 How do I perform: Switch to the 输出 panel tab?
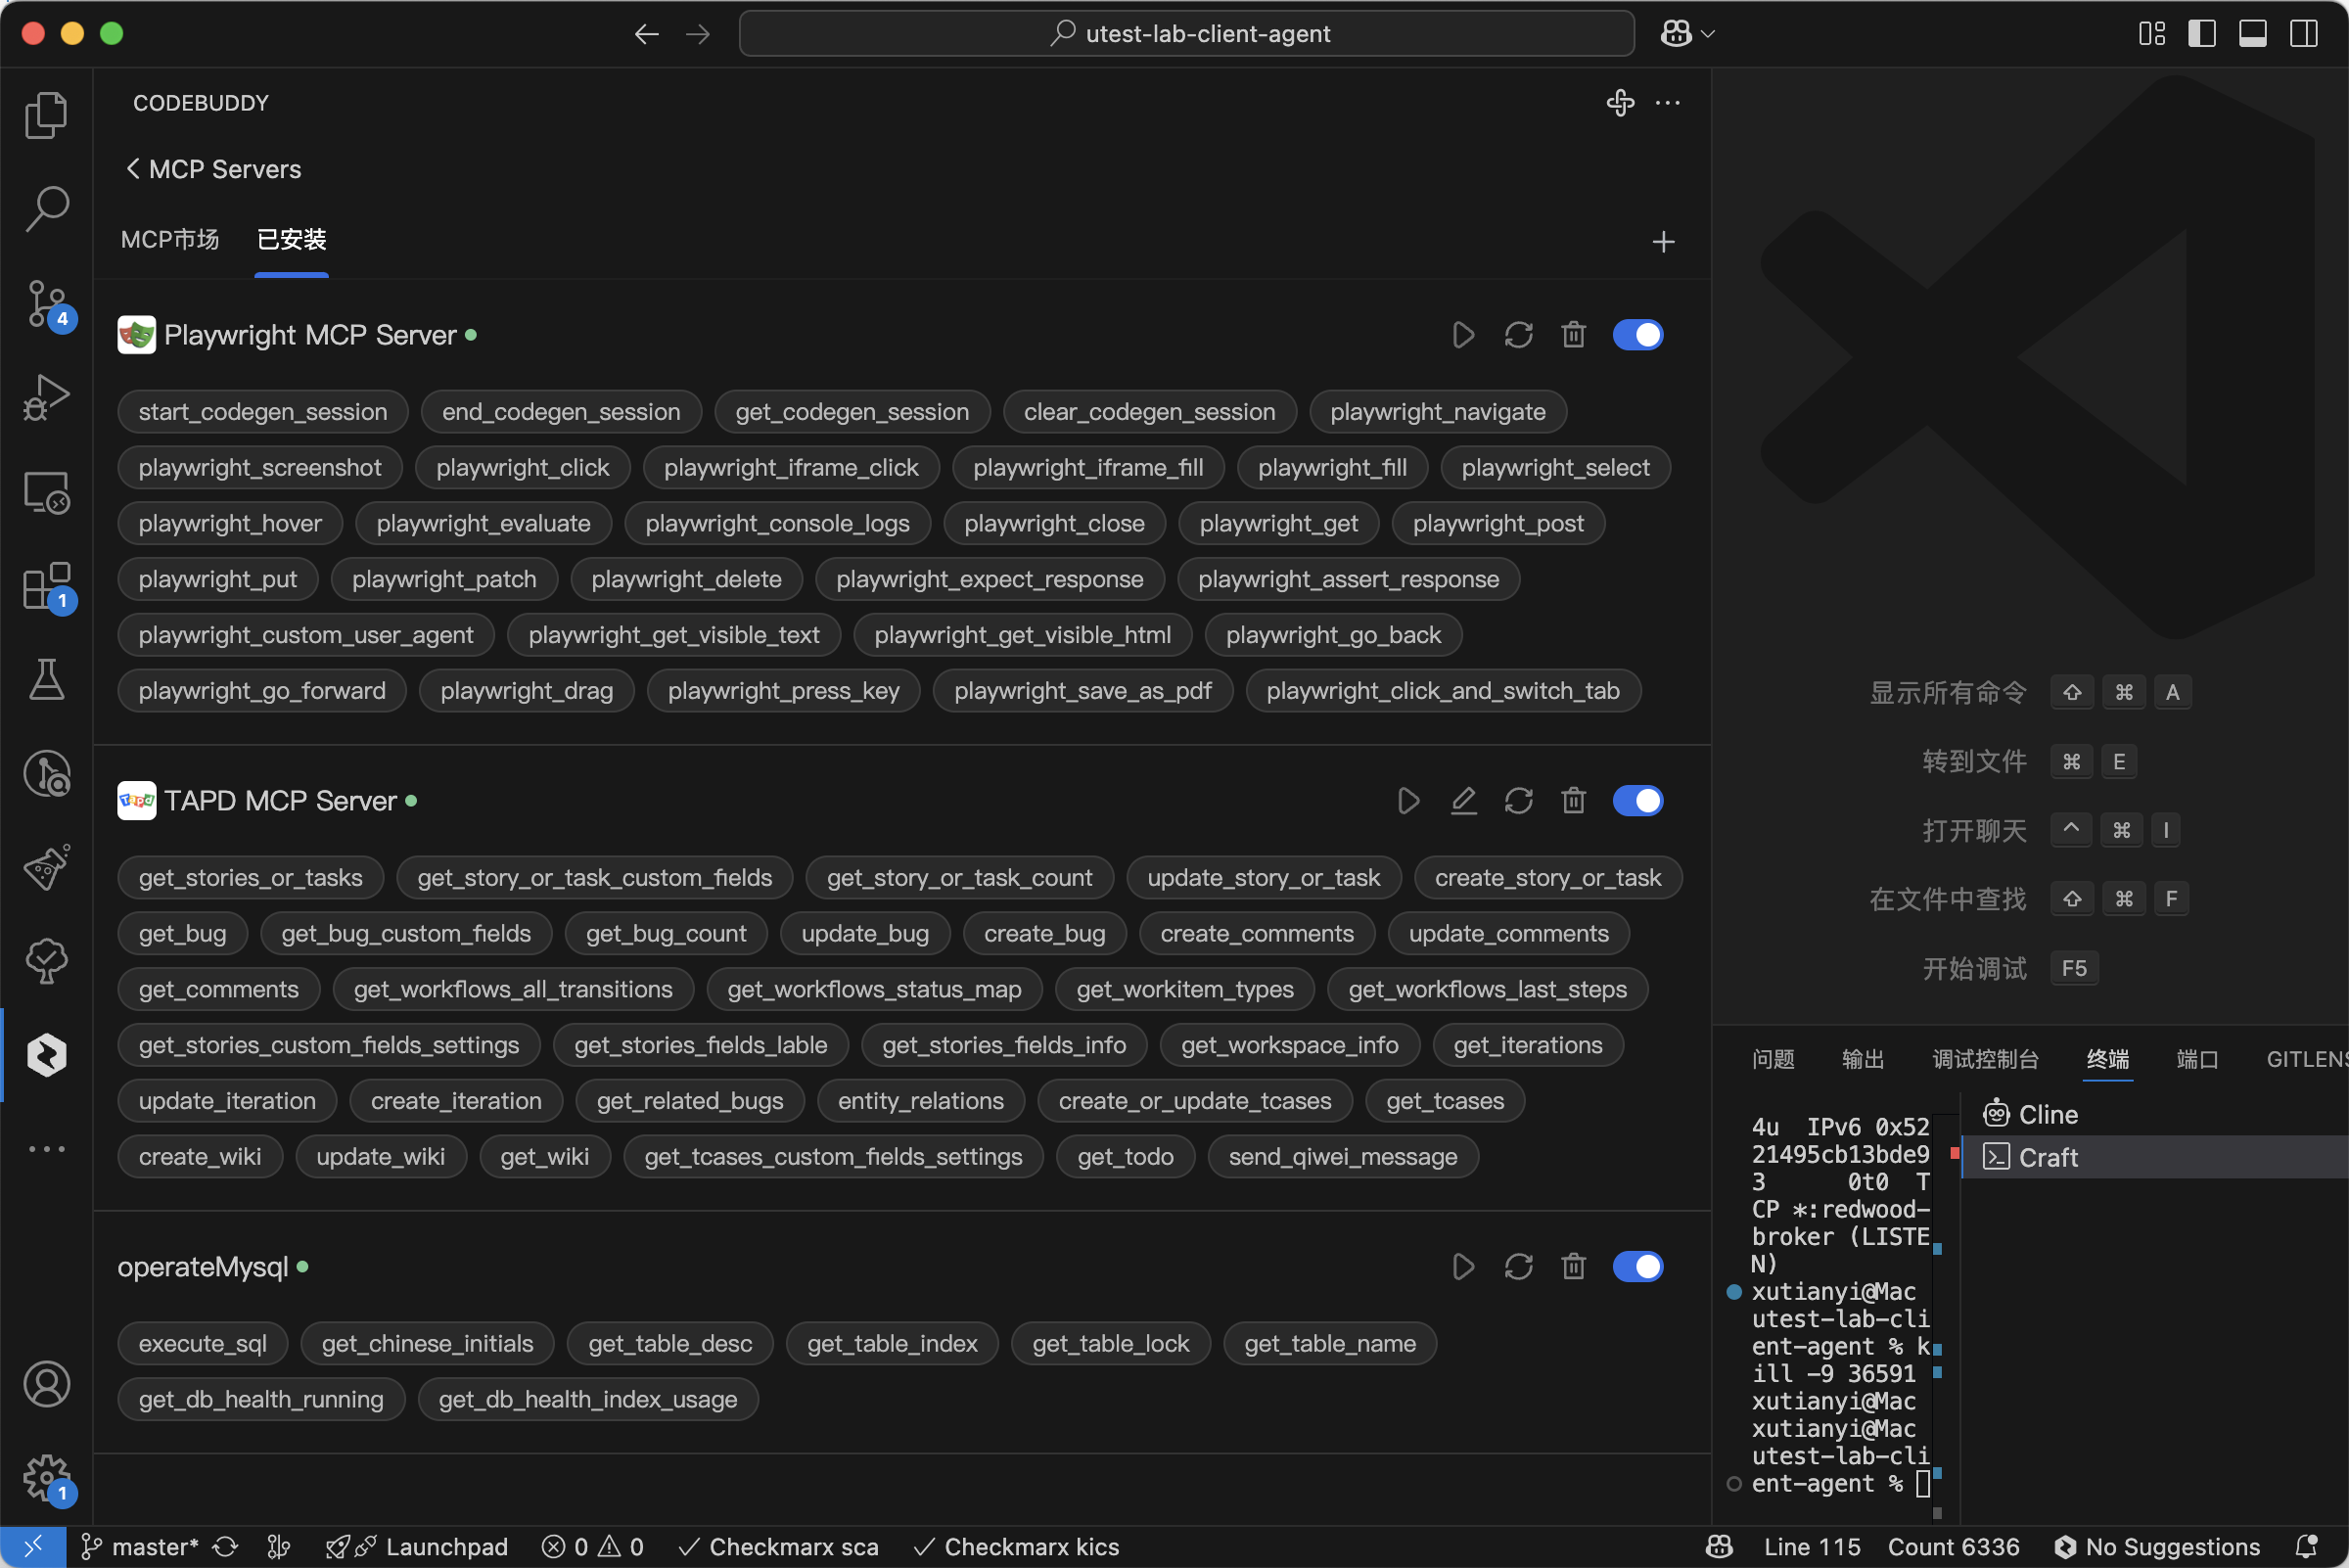(1862, 1059)
